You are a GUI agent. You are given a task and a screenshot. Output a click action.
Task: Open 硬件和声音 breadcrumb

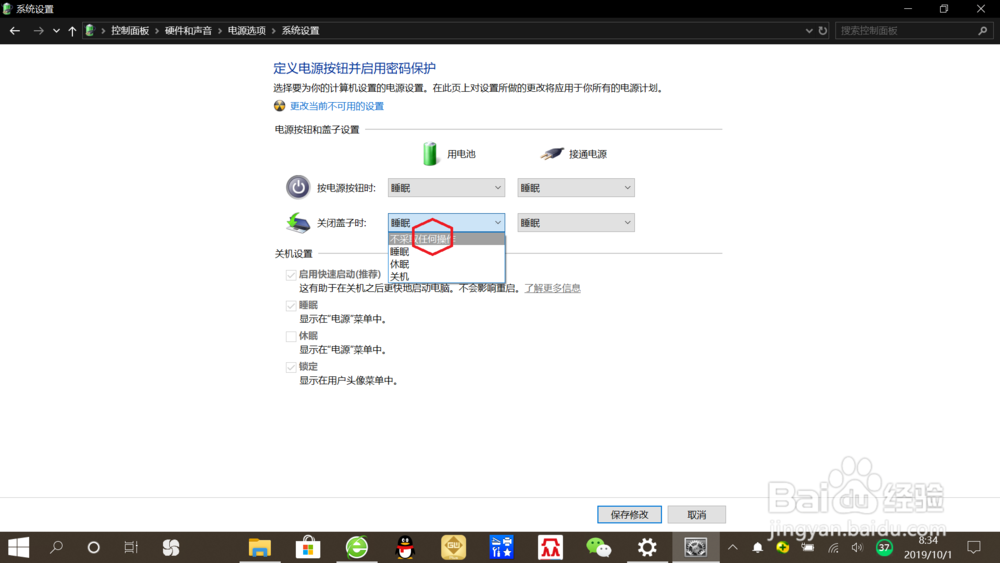click(188, 31)
